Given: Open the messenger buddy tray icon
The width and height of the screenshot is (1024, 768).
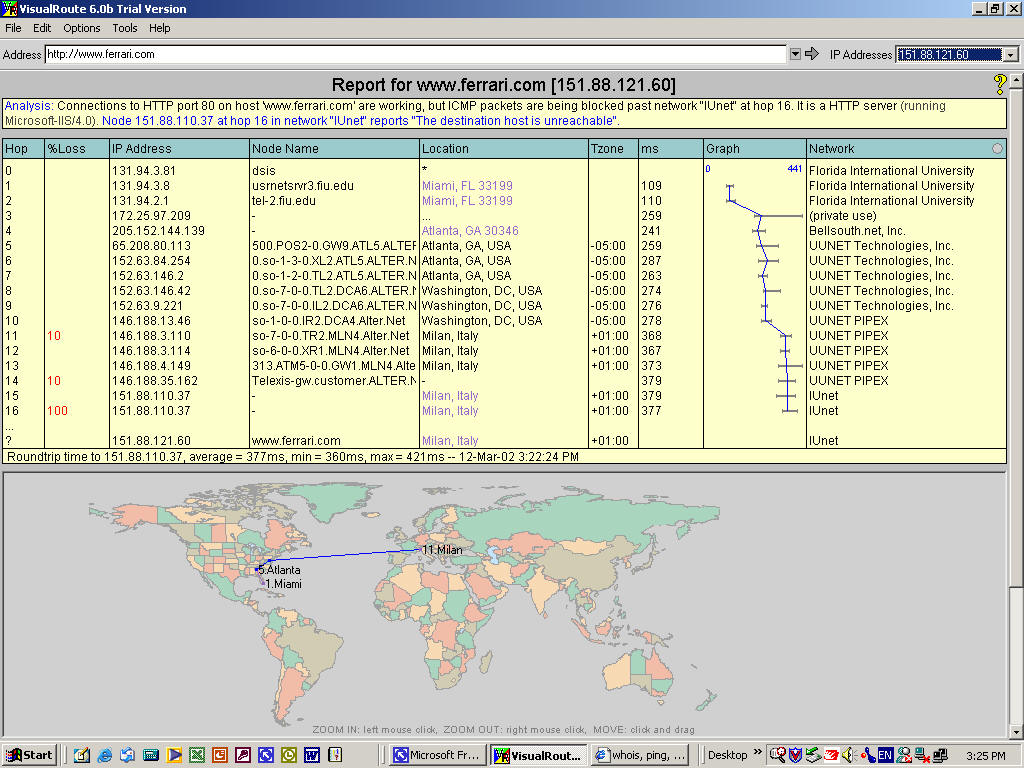Looking at the screenshot, I should [x=903, y=755].
